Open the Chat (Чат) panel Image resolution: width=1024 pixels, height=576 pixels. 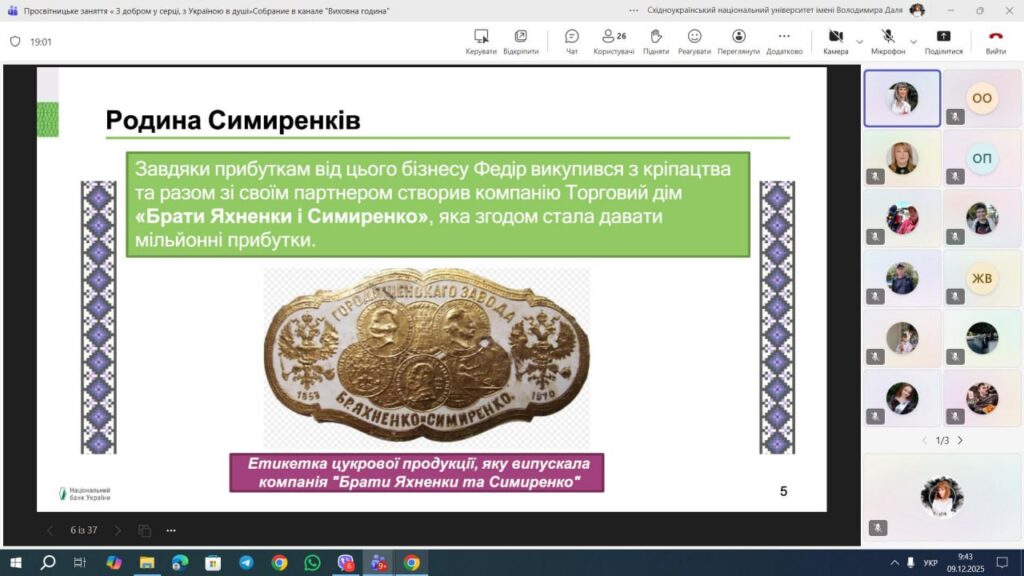pyautogui.click(x=572, y=41)
